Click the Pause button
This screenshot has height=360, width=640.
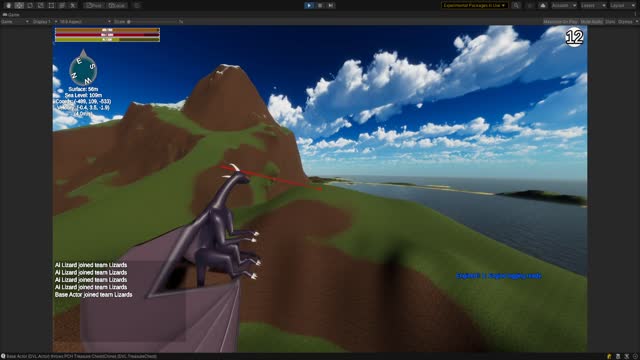(x=320, y=5)
